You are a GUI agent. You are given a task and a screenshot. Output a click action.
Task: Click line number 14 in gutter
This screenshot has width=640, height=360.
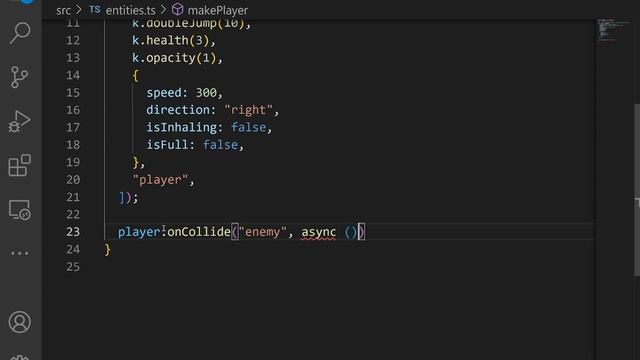coord(73,75)
